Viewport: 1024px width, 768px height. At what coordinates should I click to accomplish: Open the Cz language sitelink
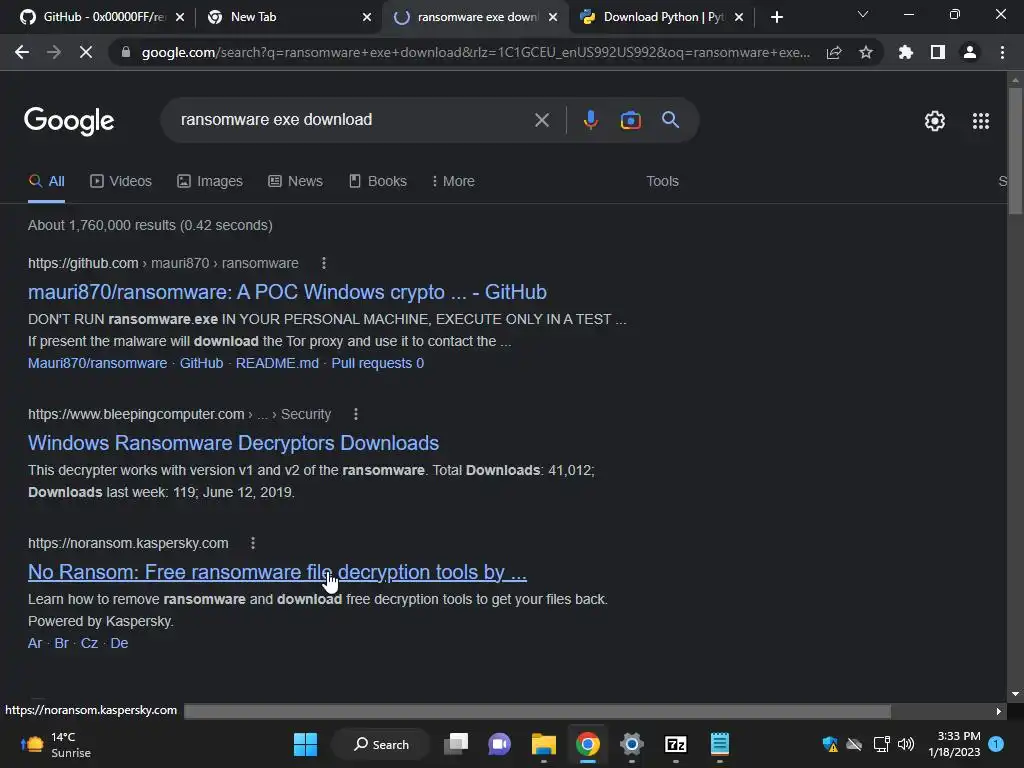[89, 643]
